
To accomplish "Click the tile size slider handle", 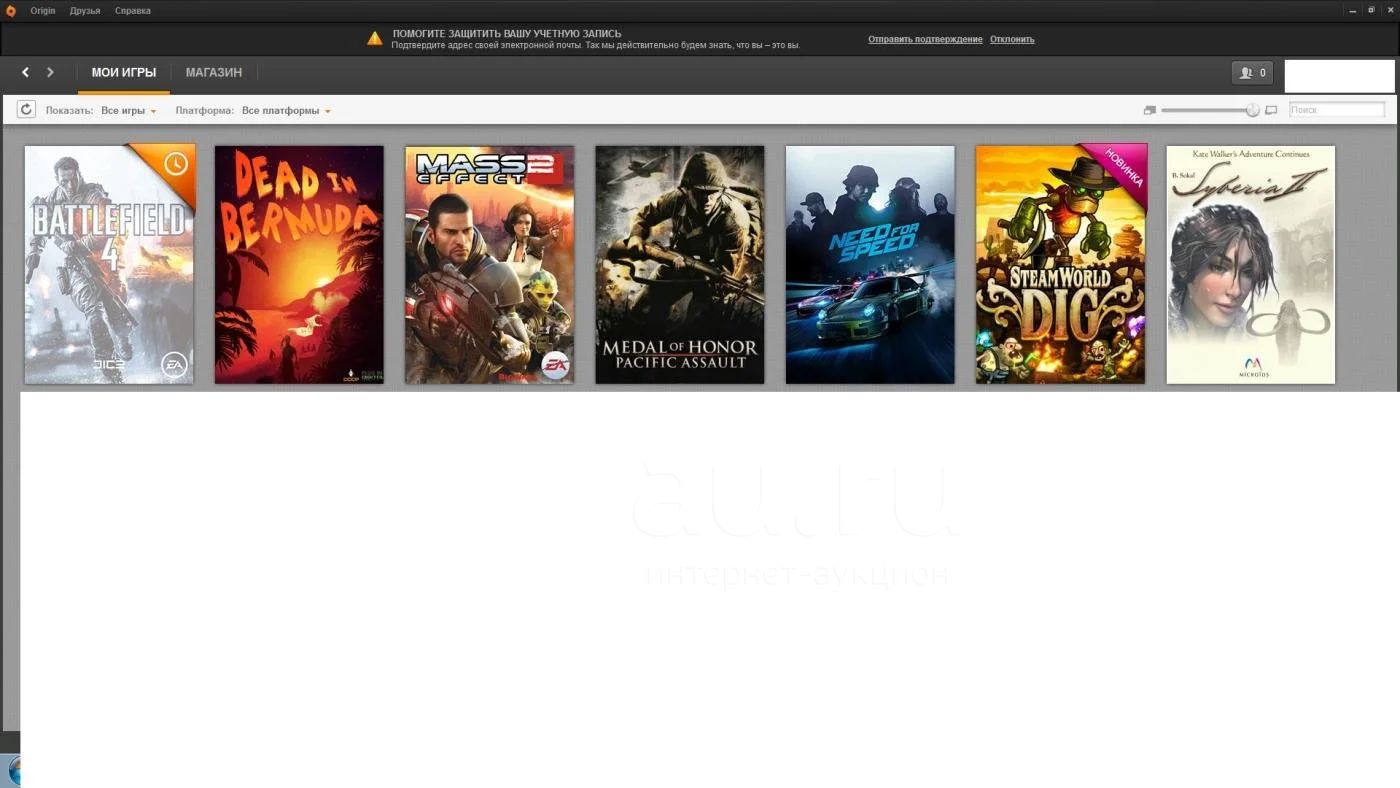I will [x=1253, y=110].
